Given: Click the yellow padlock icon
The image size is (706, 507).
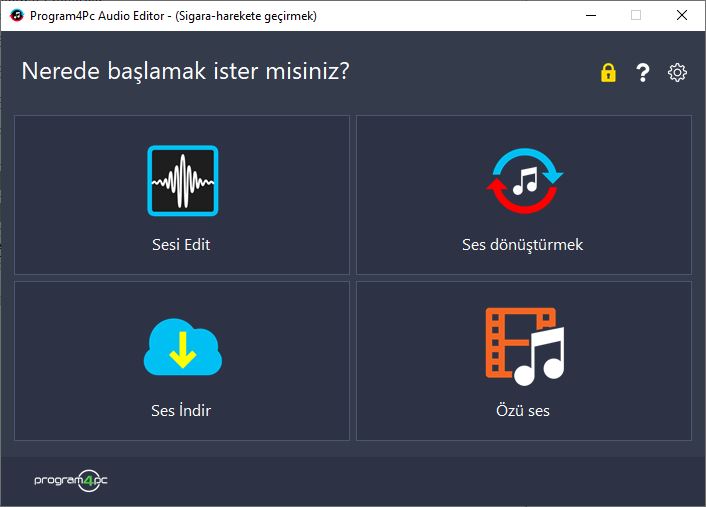Looking at the screenshot, I should tap(608, 72).
